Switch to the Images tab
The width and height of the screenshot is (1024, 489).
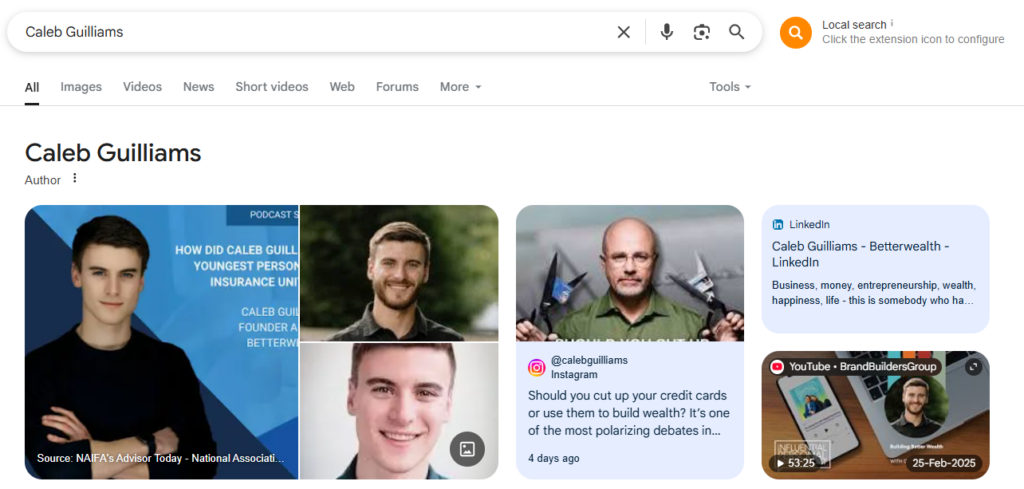click(x=81, y=87)
